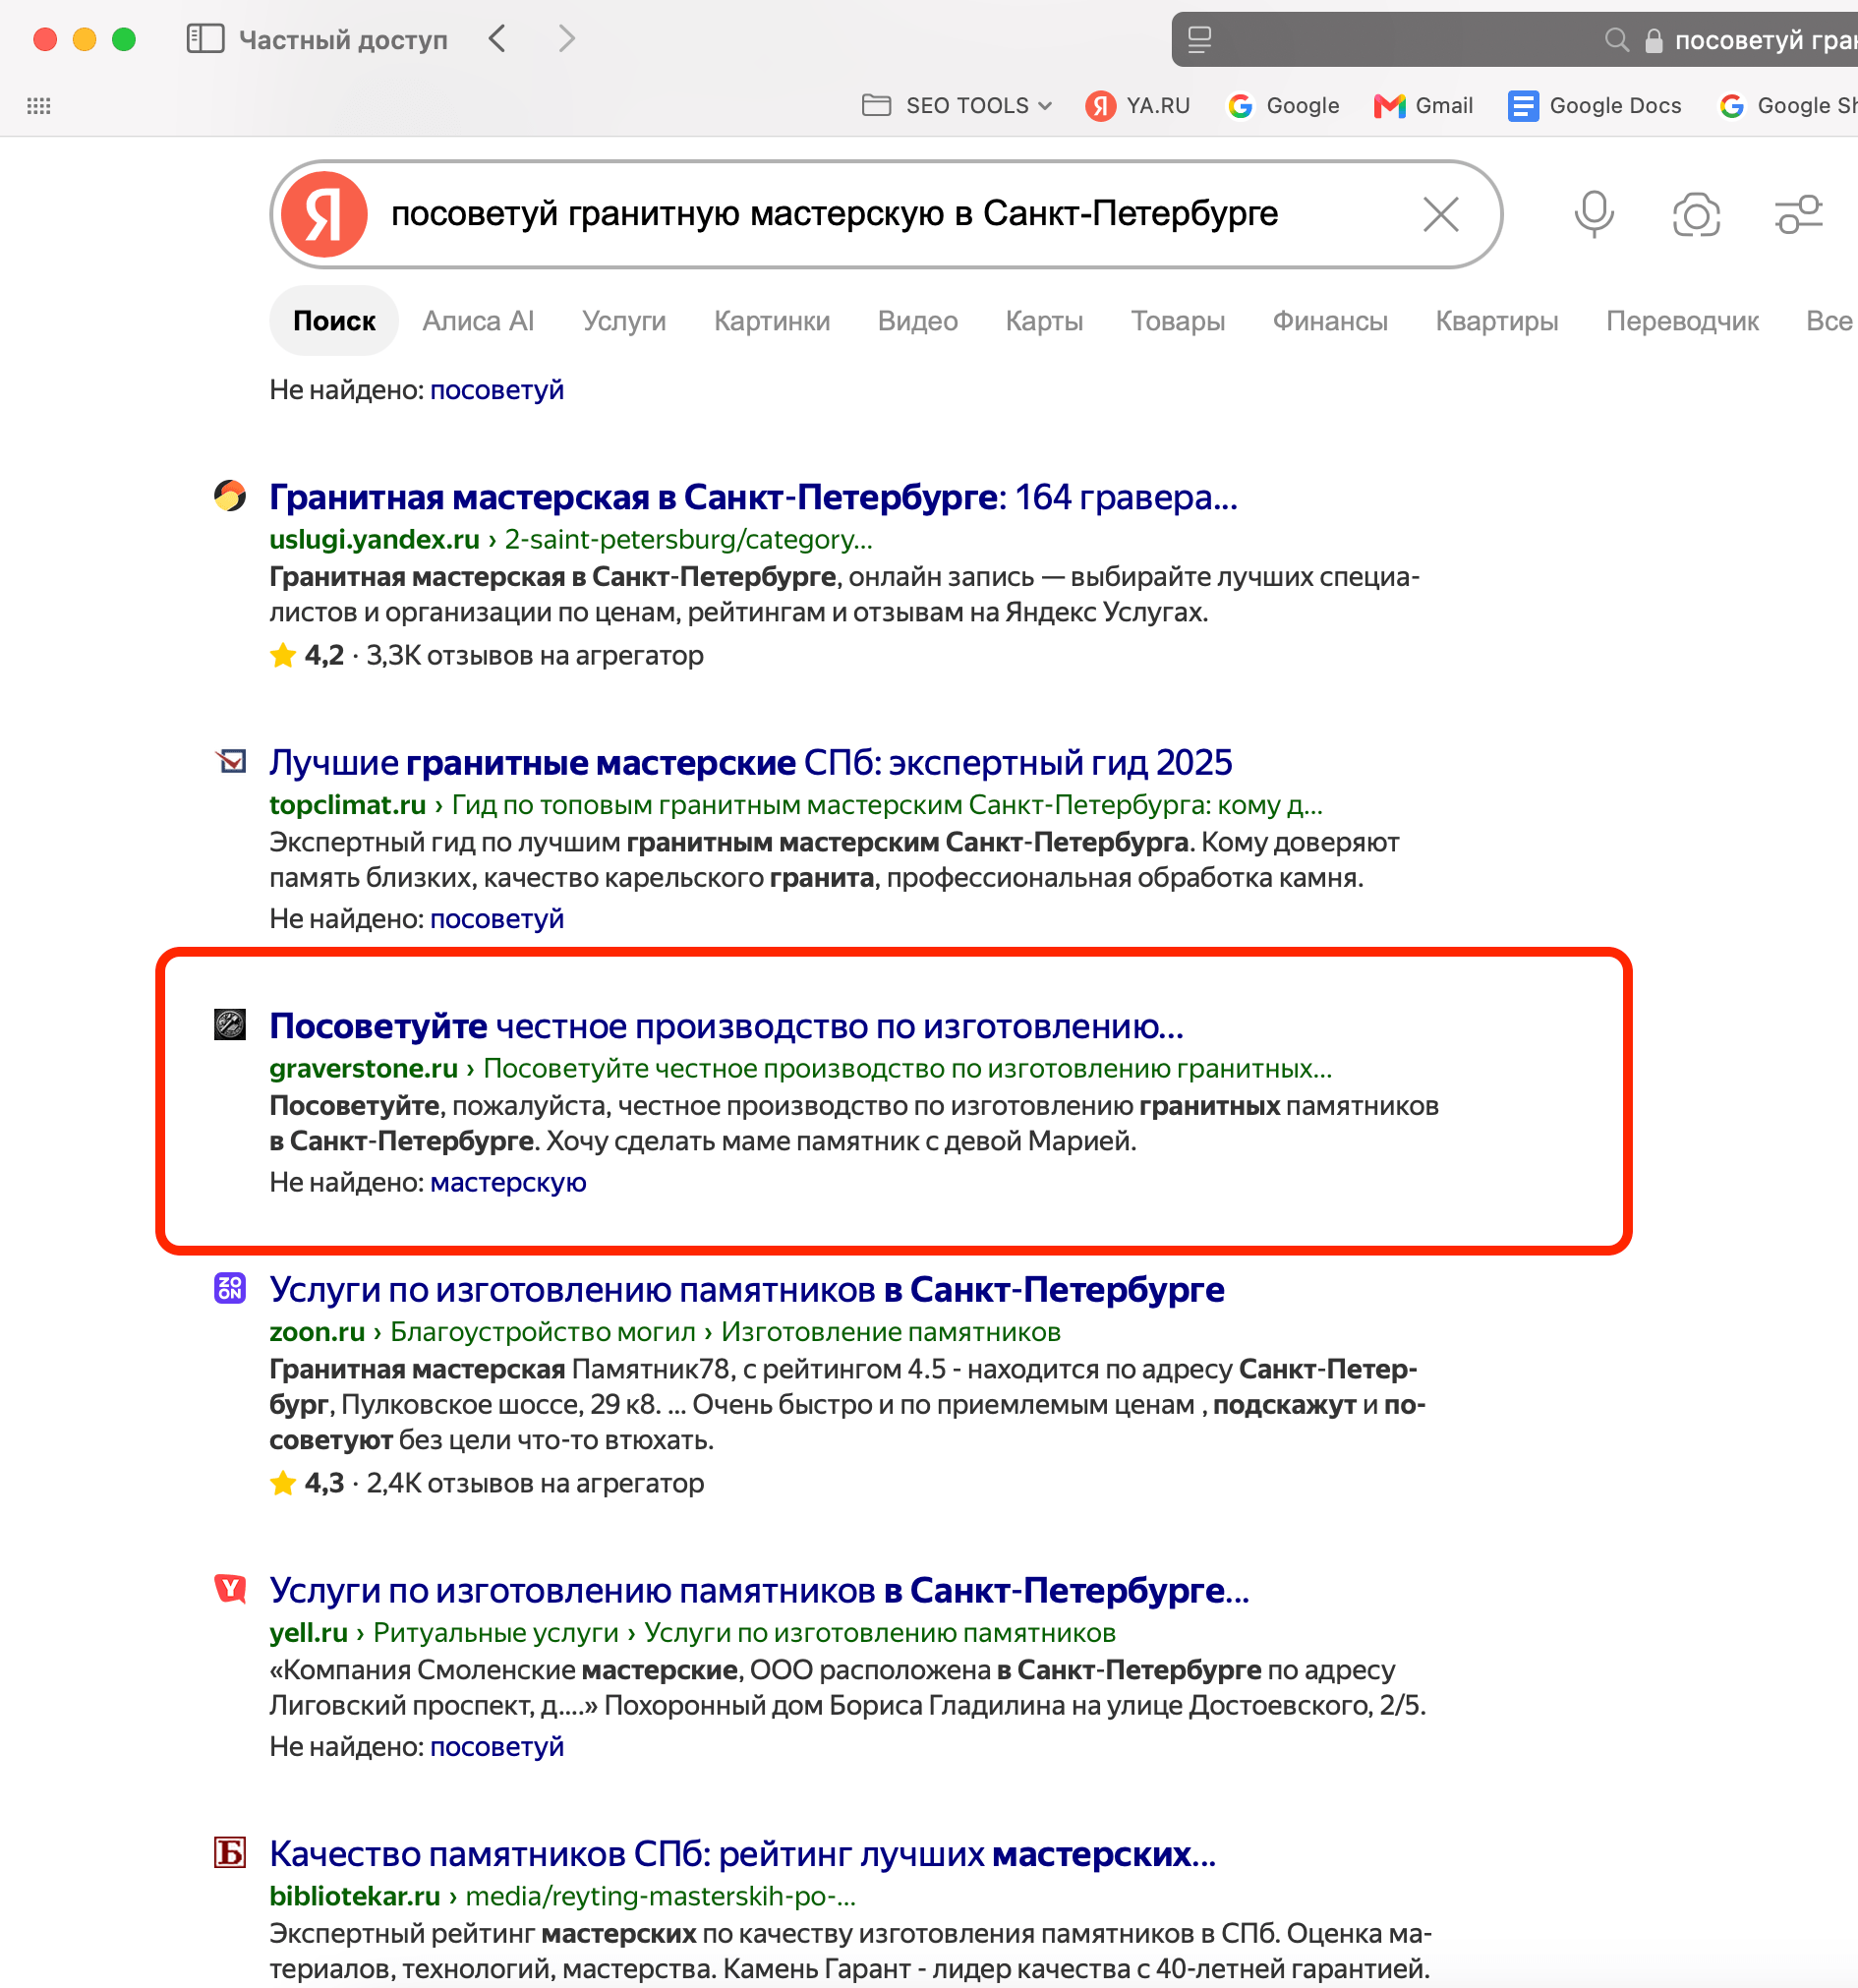Go forward with the right chevron
This screenshot has height=1988, width=1858.
[x=567, y=39]
